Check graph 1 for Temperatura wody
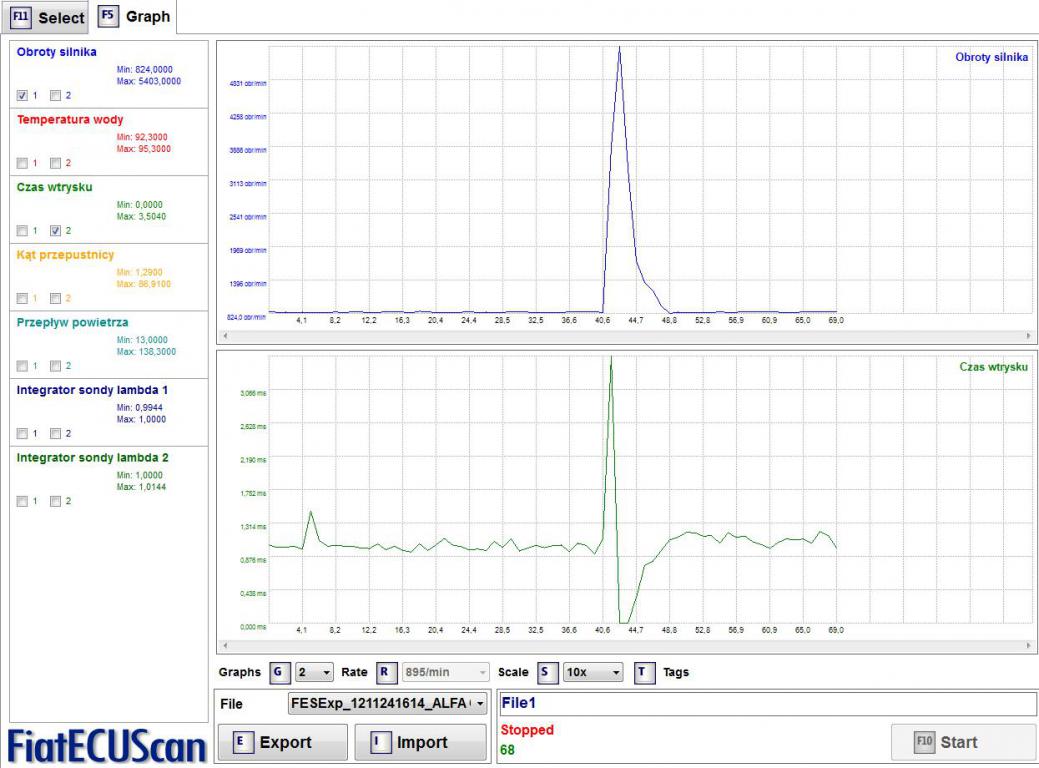 coord(23,163)
